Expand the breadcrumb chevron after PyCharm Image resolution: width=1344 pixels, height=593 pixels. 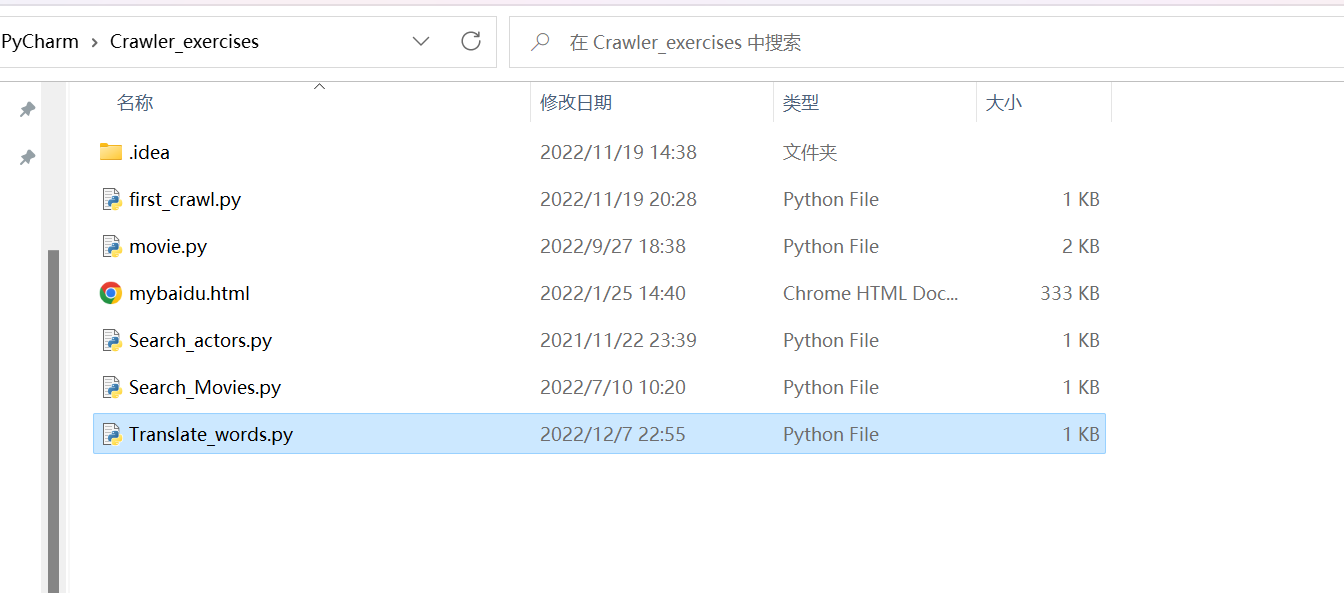tap(94, 42)
